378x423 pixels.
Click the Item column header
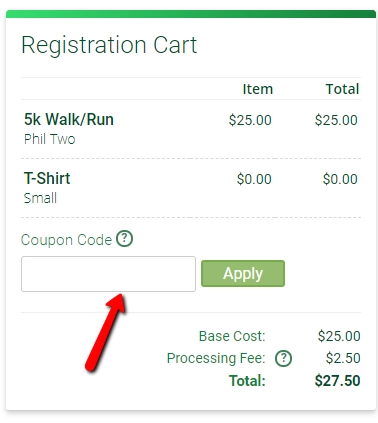258,89
